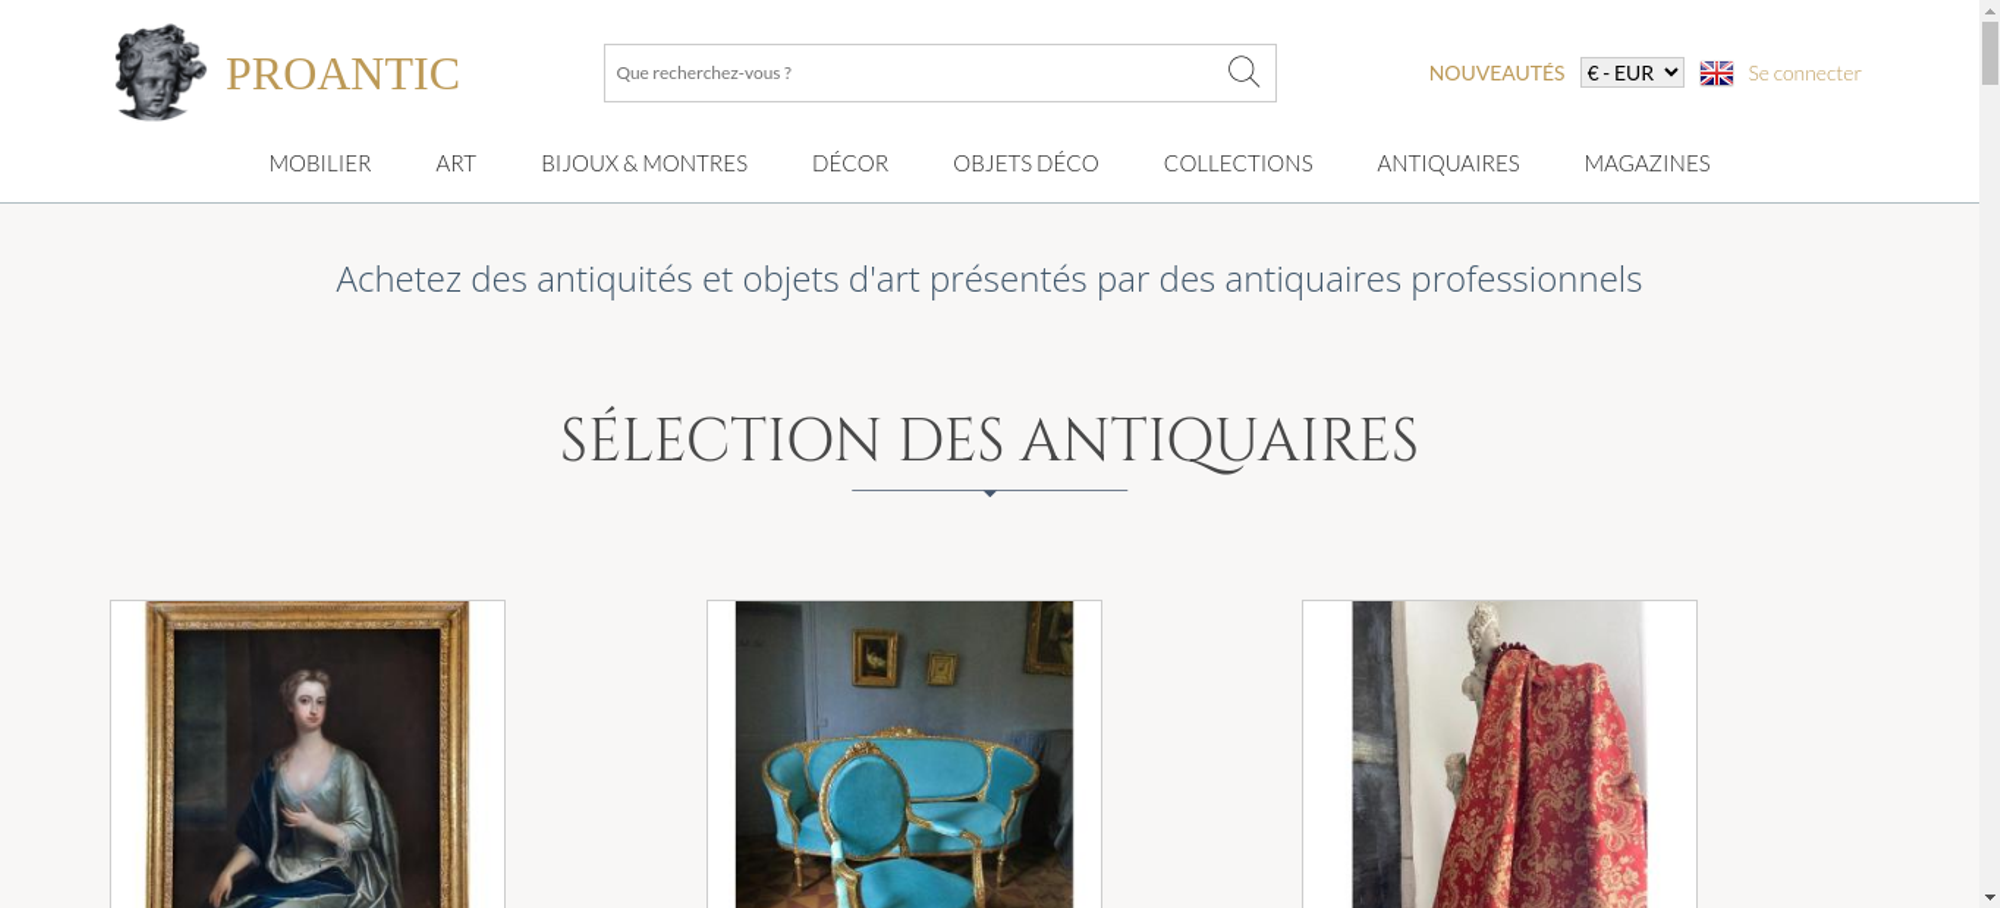The height and width of the screenshot is (908, 2000).
Task: Open the Antiquaires menu
Action: point(1448,163)
